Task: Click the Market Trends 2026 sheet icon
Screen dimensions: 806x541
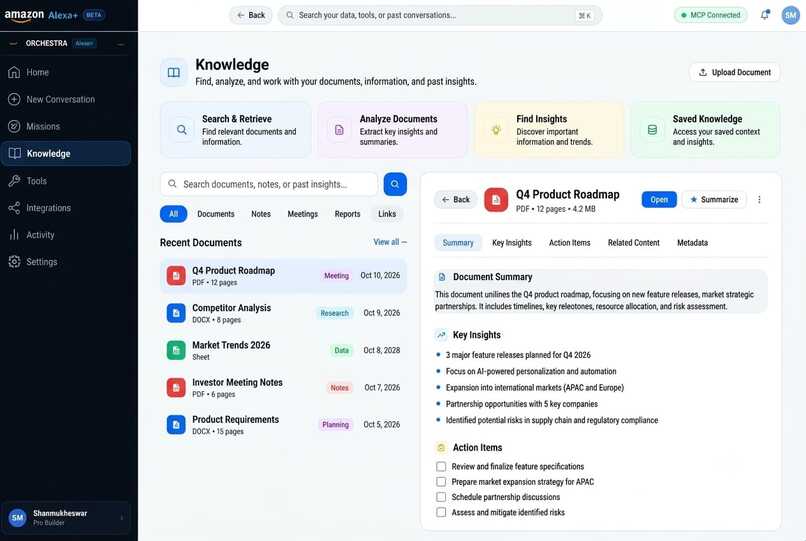Action: pos(176,350)
